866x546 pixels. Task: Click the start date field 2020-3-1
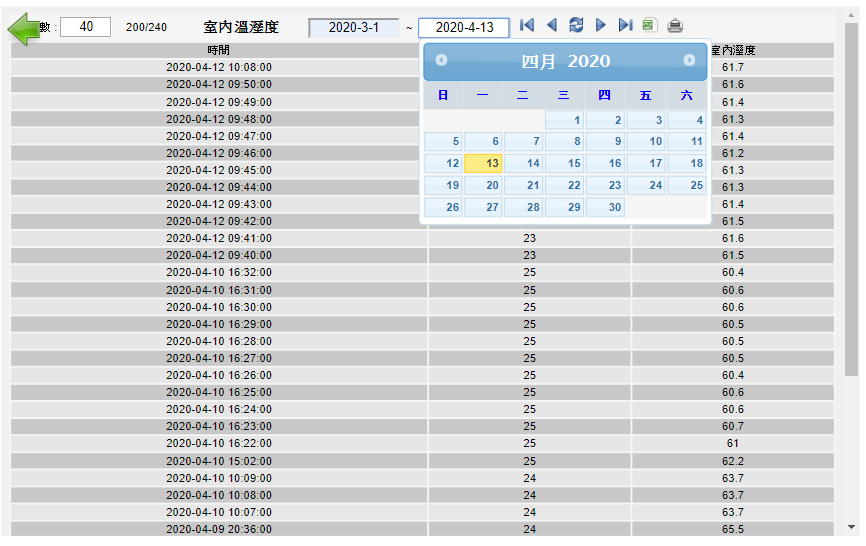click(353, 28)
